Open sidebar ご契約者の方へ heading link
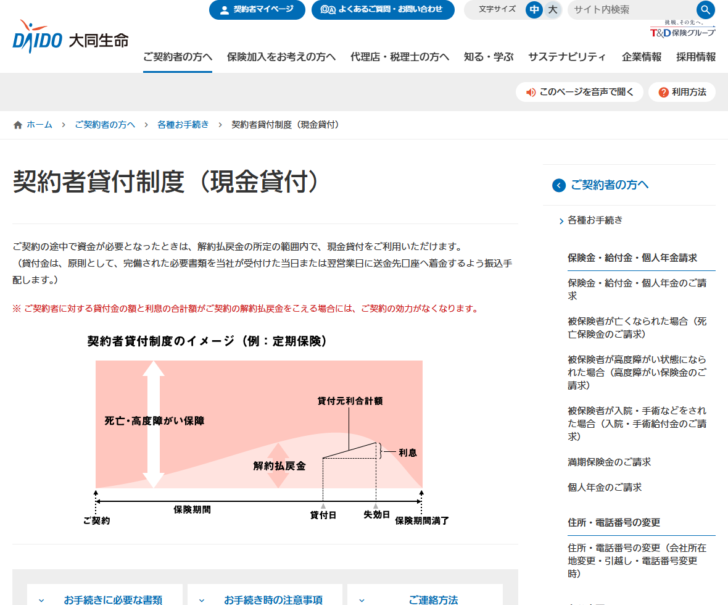Viewport: 728px width, 605px height. 609,185
